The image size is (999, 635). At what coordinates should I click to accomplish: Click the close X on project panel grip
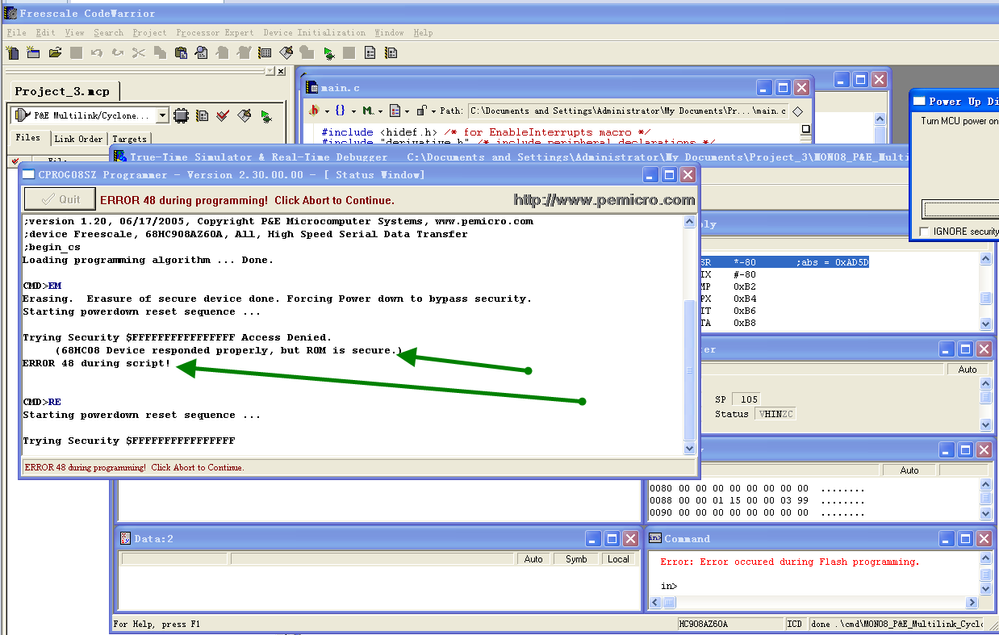point(281,71)
